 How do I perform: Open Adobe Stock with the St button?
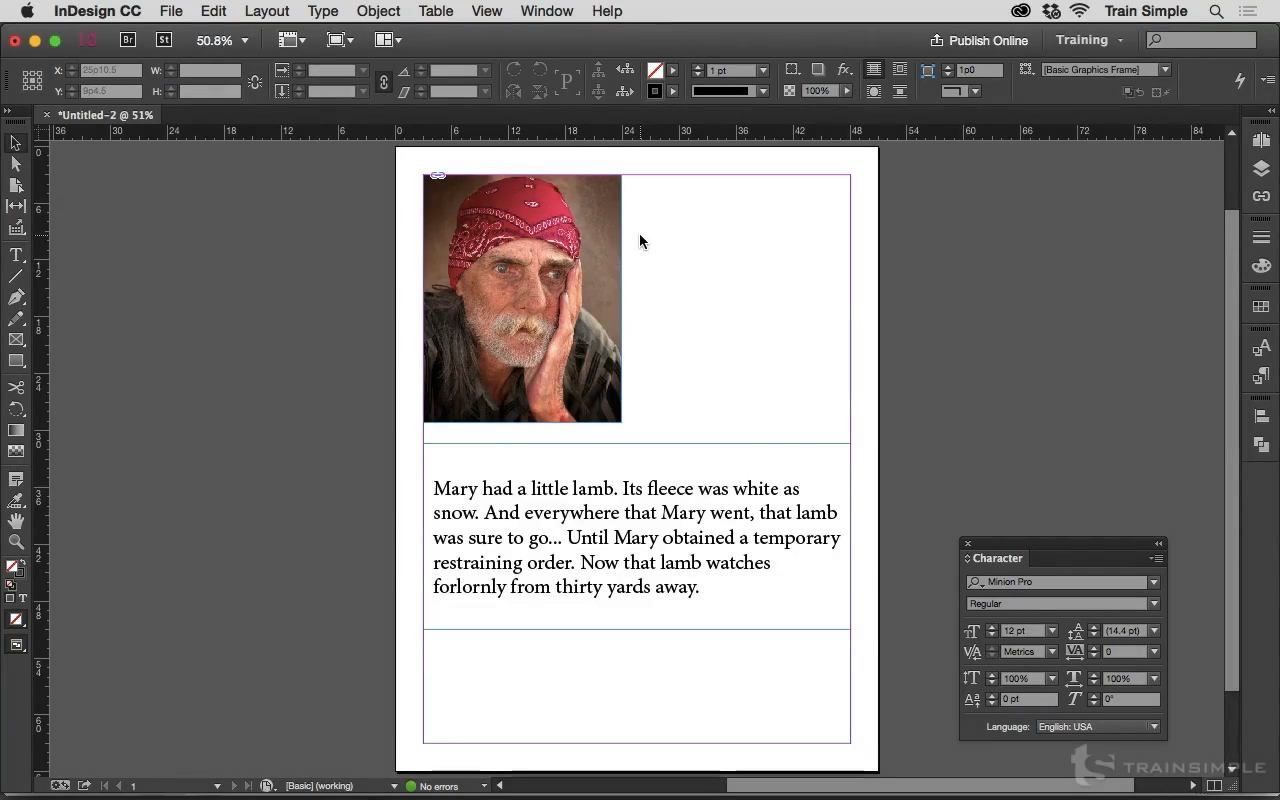click(163, 40)
